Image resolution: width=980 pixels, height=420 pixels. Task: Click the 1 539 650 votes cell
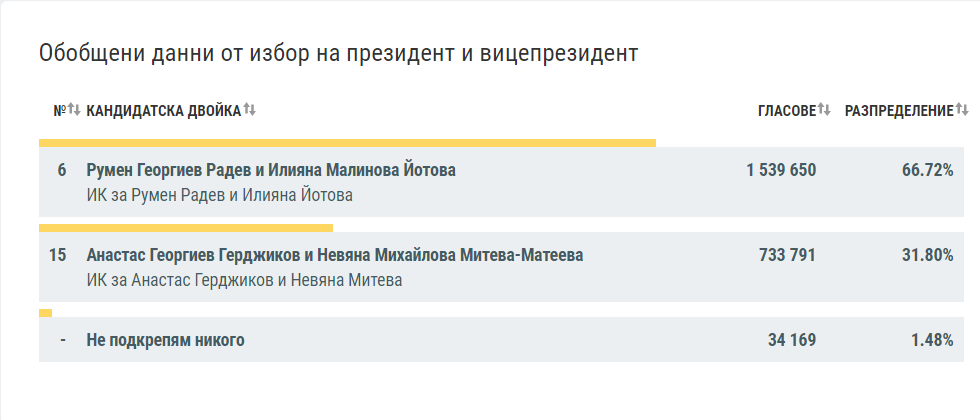tap(781, 170)
